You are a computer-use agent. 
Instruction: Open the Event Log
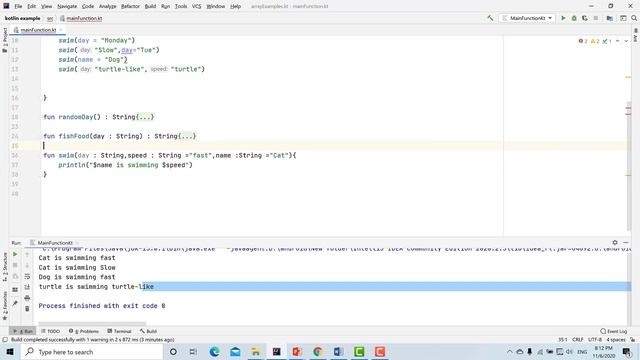pyautogui.click(x=614, y=331)
